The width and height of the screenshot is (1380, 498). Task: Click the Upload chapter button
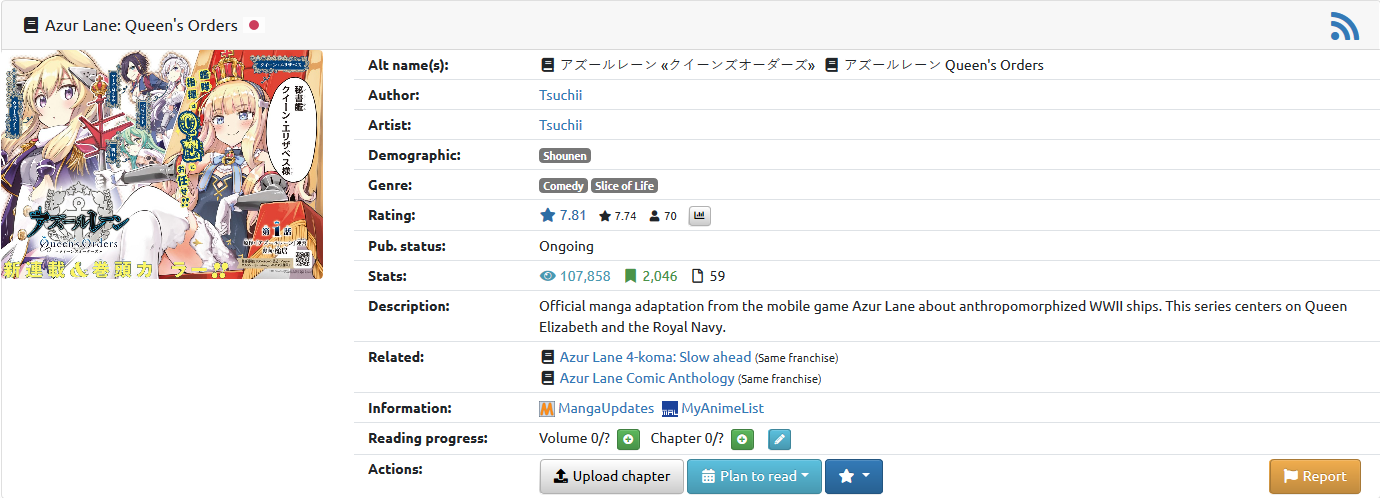(611, 477)
